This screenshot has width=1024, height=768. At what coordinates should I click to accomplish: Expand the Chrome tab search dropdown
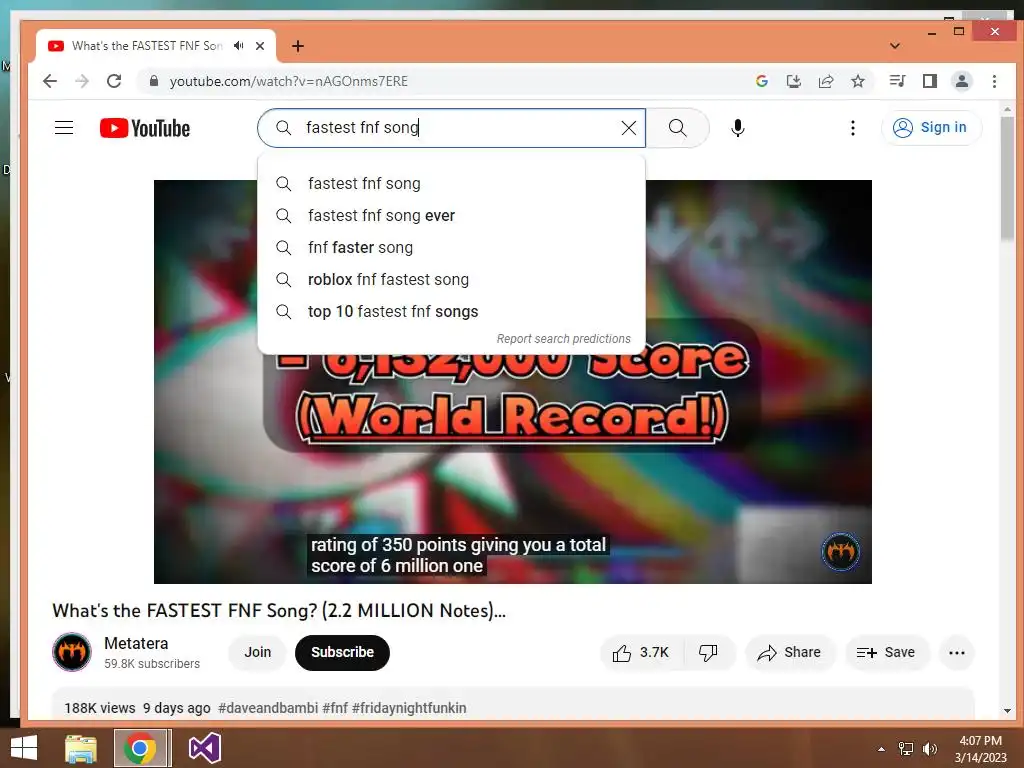click(895, 46)
